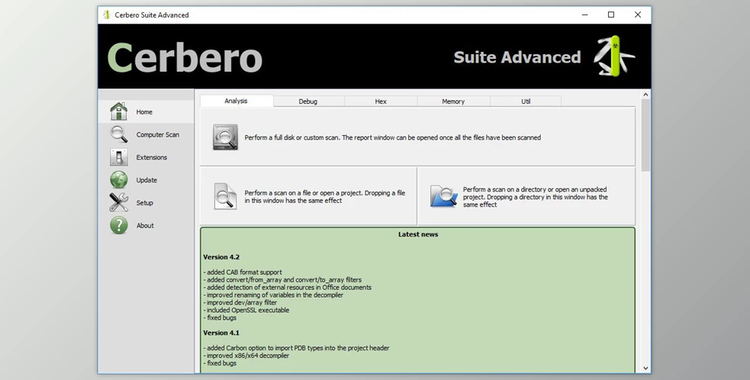Click the added Carbon option news line

[296, 348]
